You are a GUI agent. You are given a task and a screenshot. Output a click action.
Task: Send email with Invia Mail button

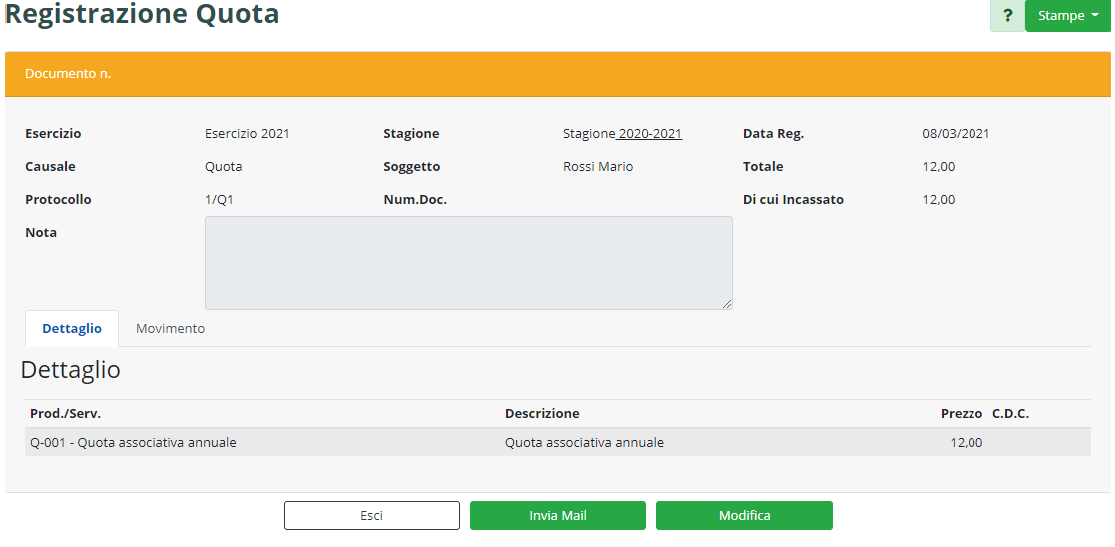tap(557, 515)
